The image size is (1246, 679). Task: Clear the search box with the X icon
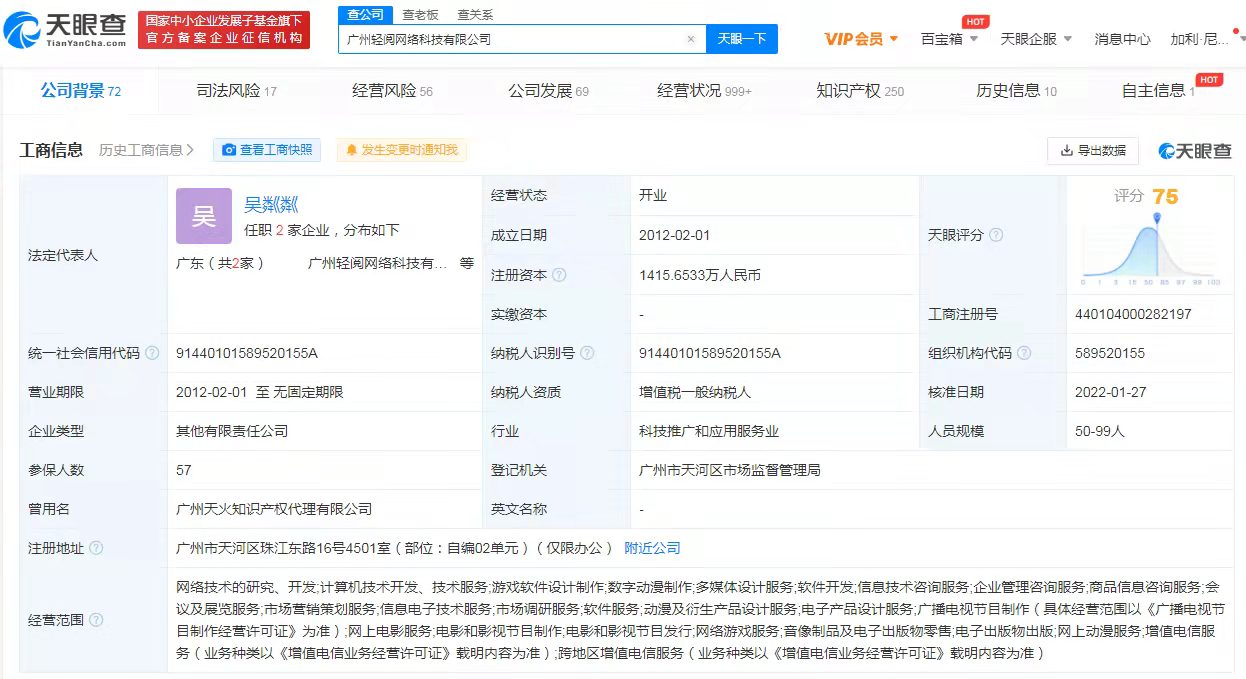click(x=690, y=40)
